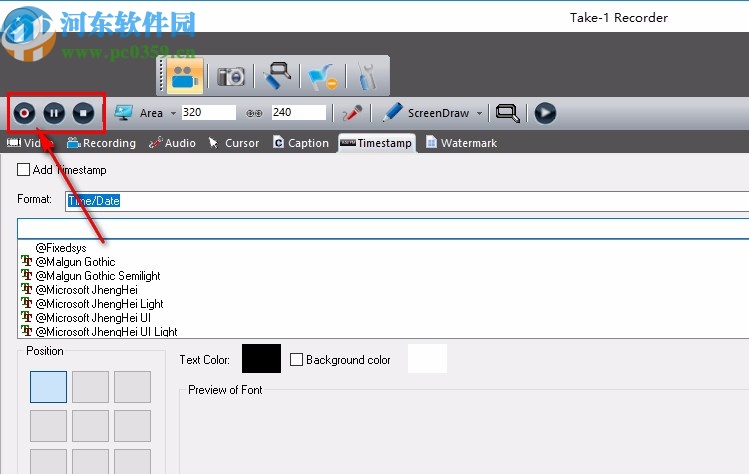The width and height of the screenshot is (749, 474).
Task: Switch to the Watermark tab
Action: pos(461,143)
